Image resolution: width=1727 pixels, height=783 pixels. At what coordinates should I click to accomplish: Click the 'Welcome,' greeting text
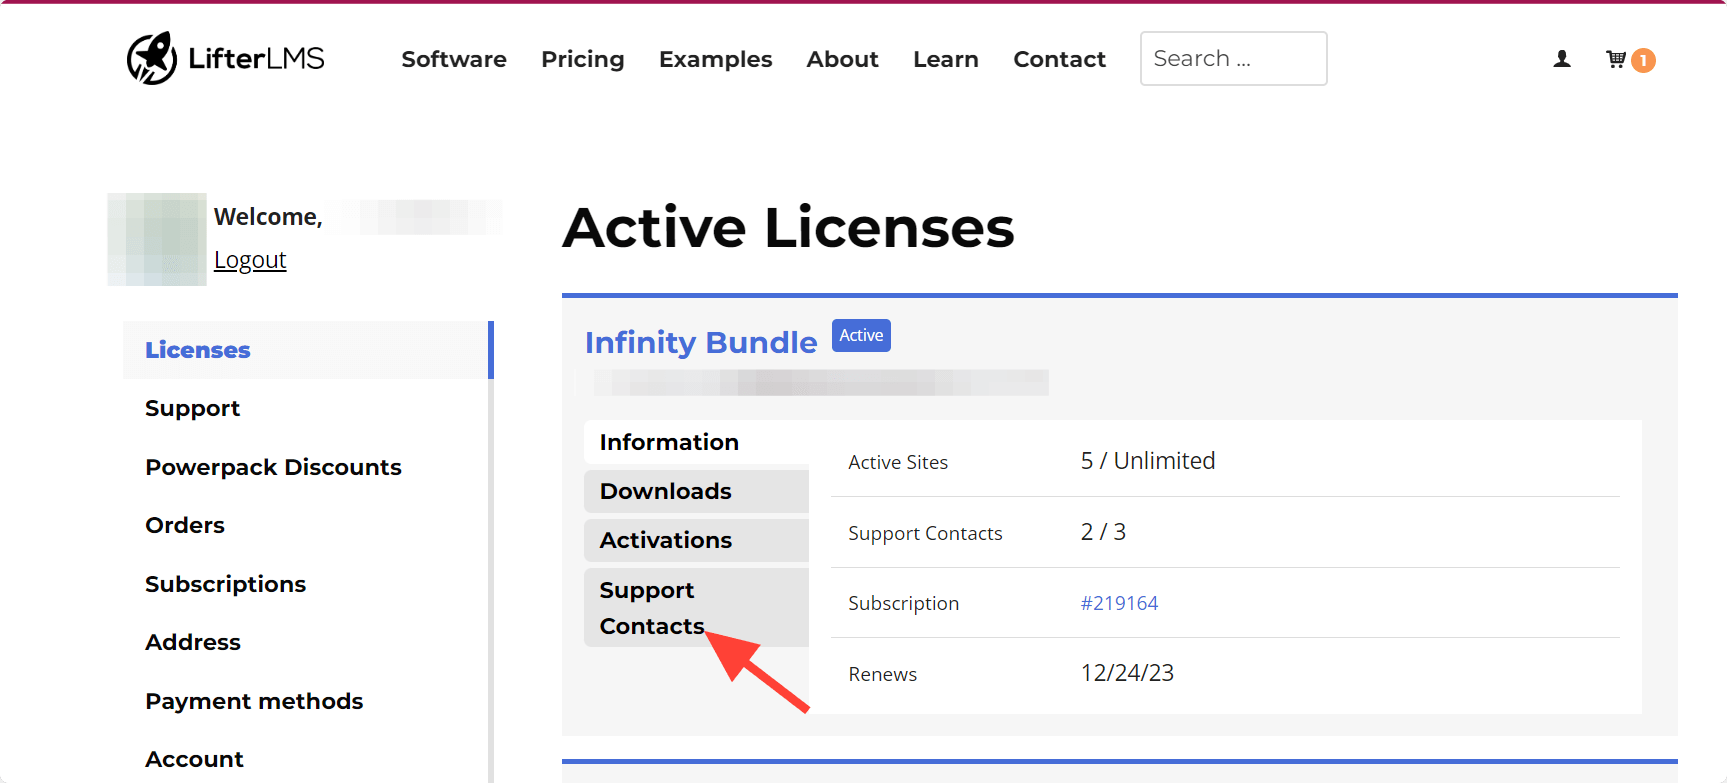[x=268, y=217]
